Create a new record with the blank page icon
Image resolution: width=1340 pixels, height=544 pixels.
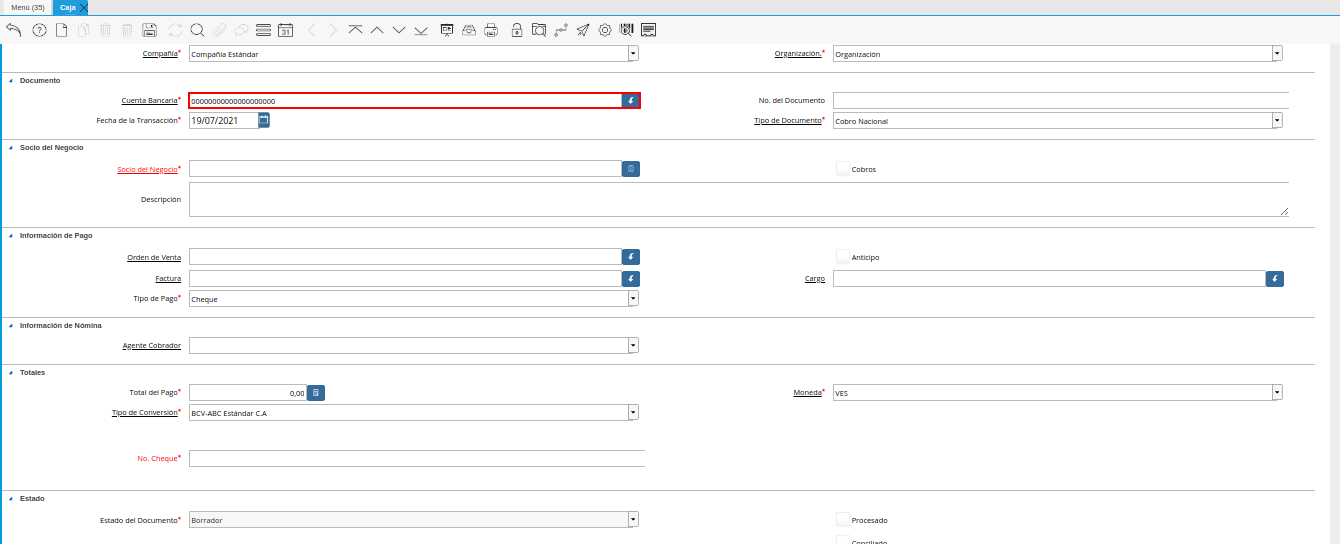[61, 30]
